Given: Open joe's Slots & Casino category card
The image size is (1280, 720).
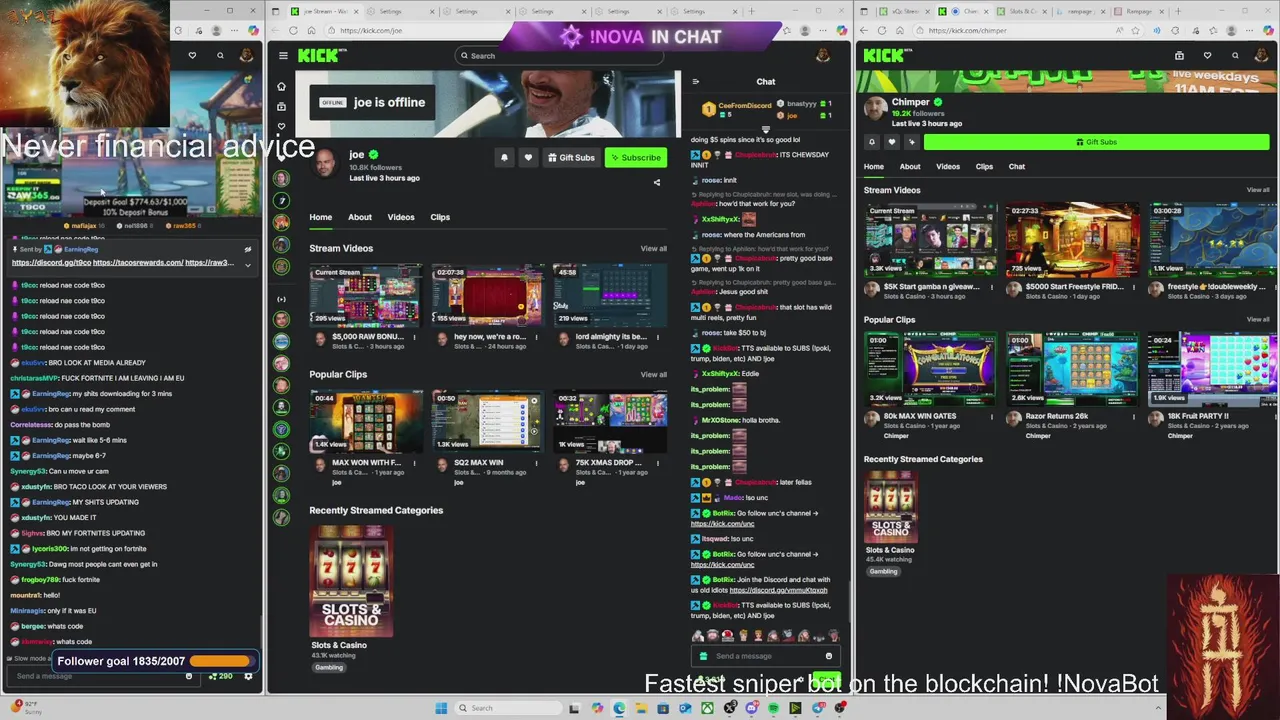Looking at the screenshot, I should (351, 581).
